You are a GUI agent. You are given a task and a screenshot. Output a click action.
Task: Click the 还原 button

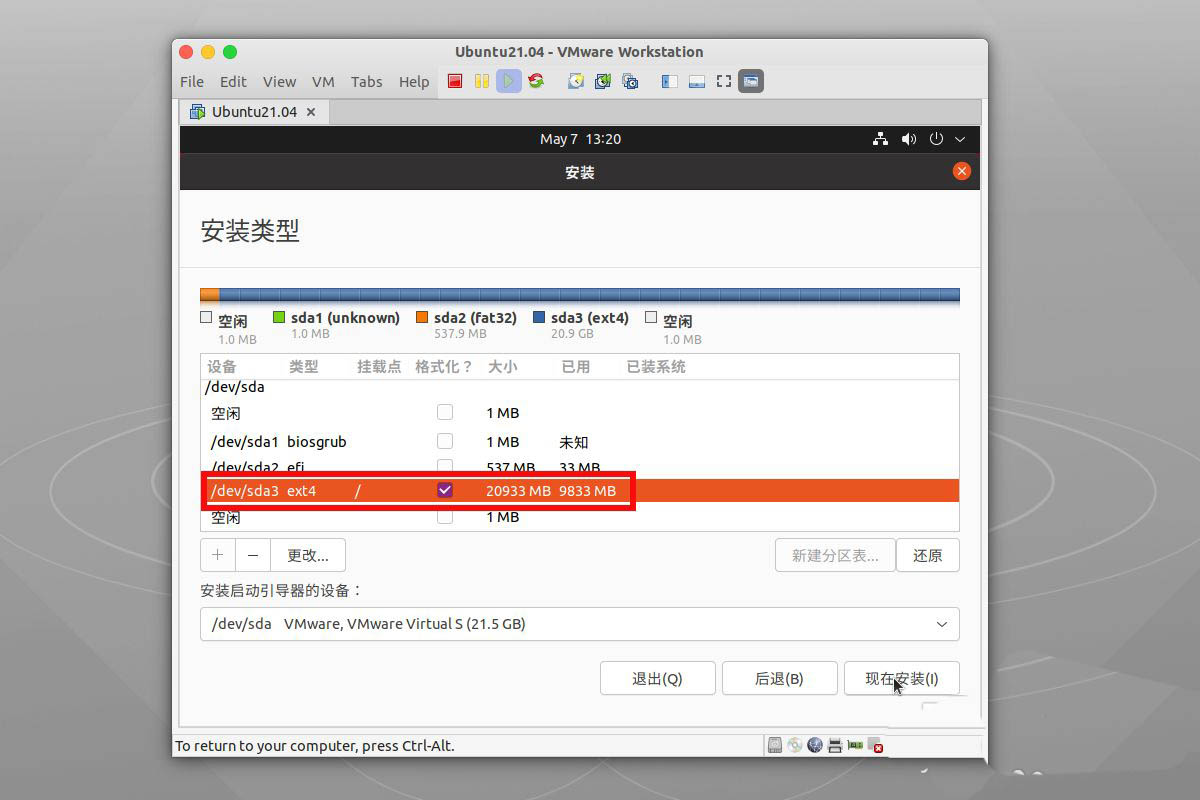(928, 555)
